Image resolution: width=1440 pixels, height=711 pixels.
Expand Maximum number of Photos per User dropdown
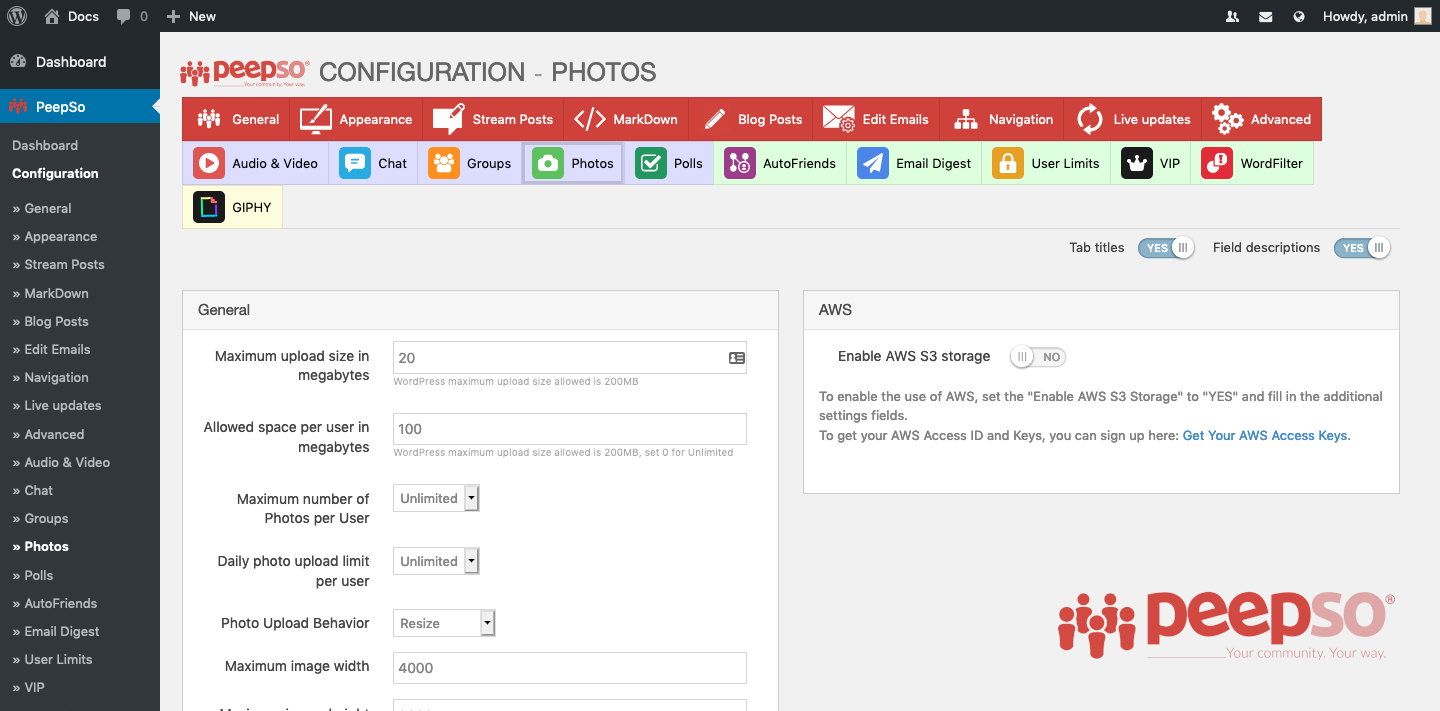pos(436,498)
